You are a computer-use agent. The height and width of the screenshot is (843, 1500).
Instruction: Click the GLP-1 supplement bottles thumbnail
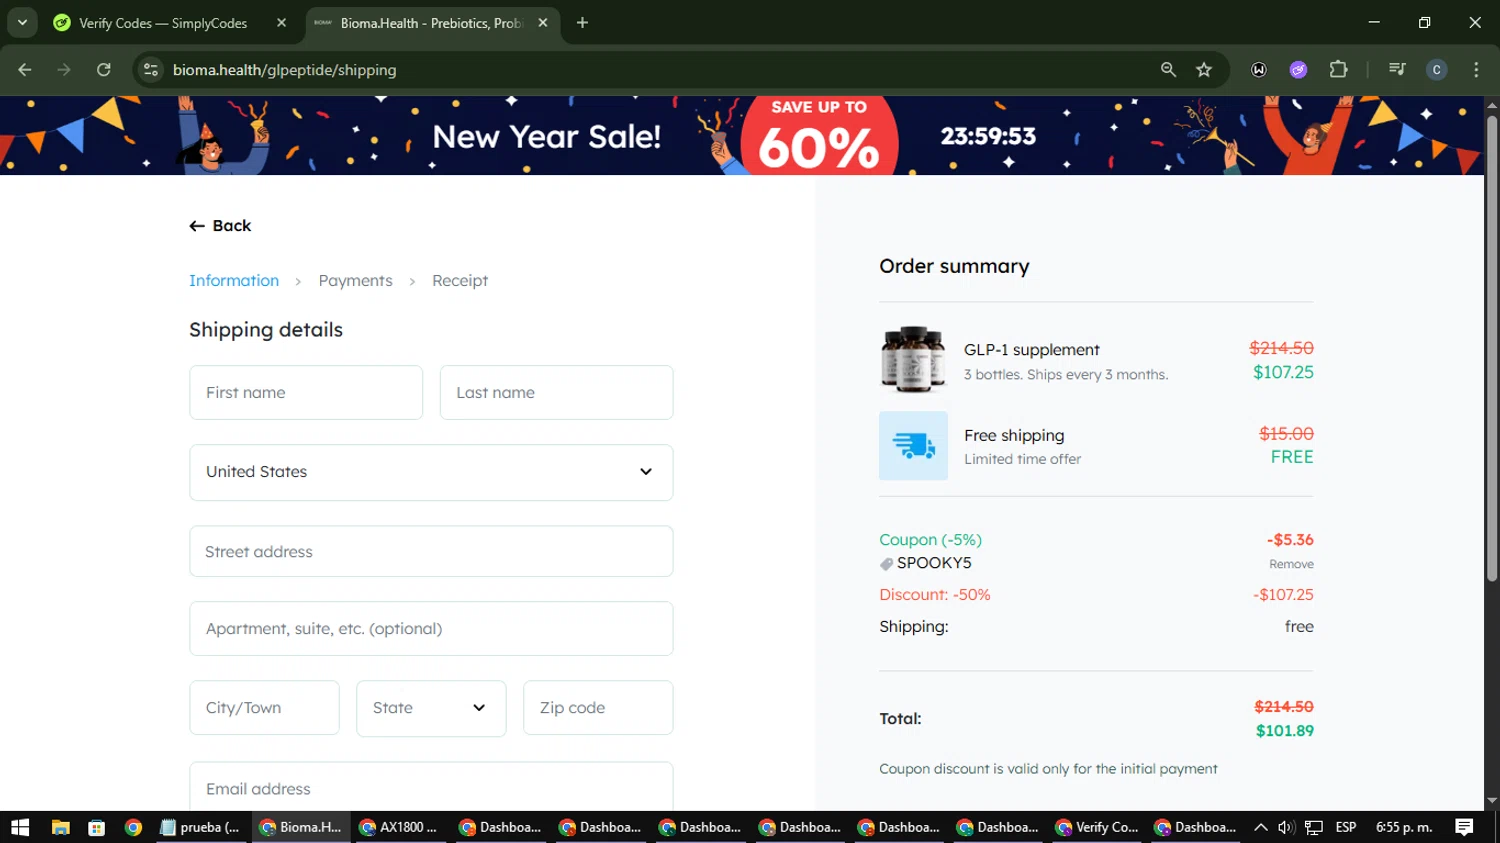(913, 358)
